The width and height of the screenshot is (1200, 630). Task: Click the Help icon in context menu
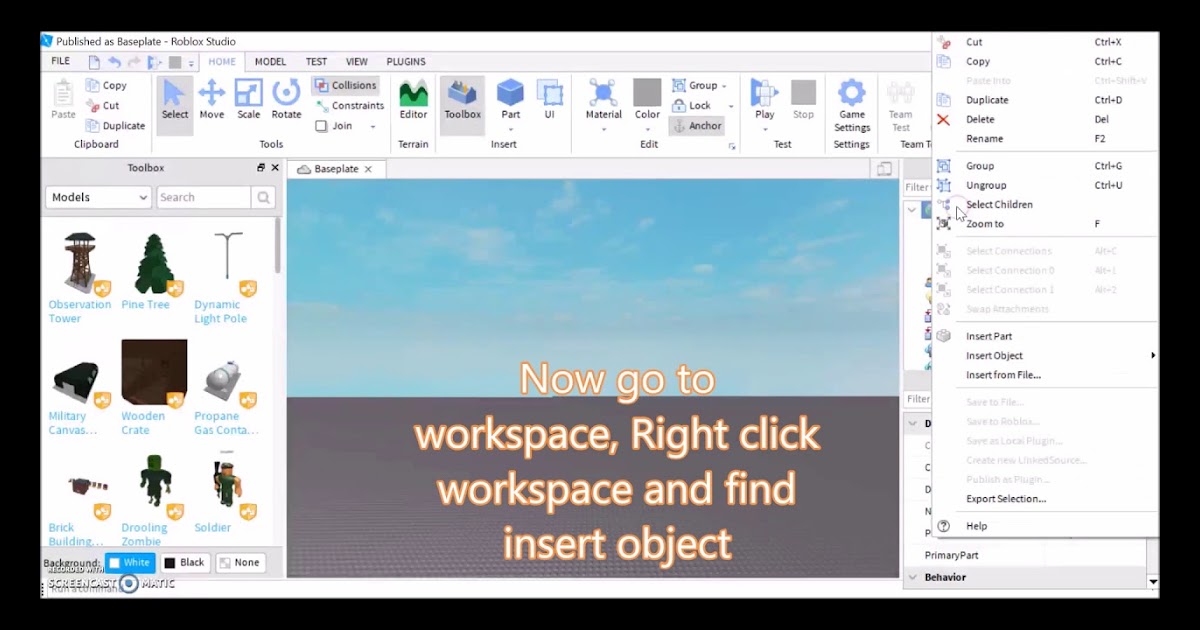943,526
